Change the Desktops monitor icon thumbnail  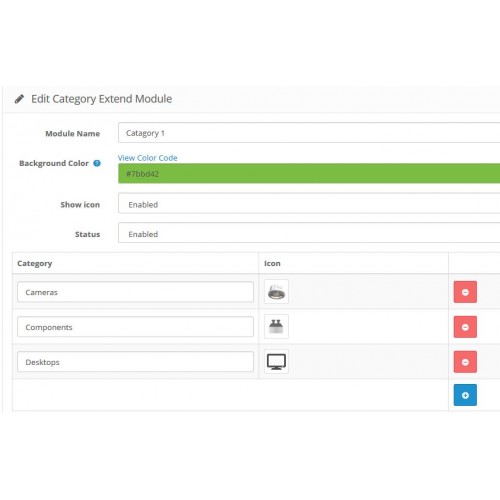click(x=276, y=362)
